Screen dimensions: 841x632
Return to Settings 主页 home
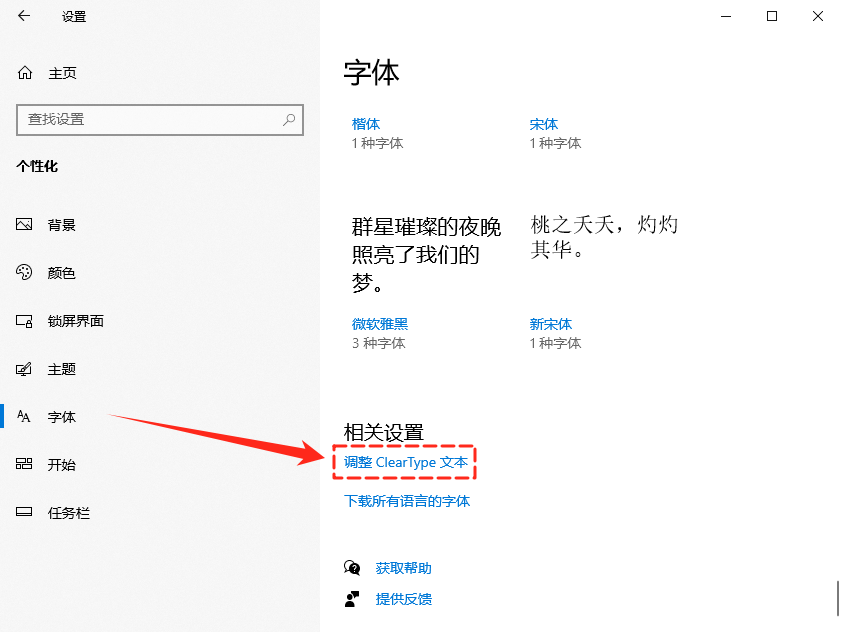(x=62, y=72)
